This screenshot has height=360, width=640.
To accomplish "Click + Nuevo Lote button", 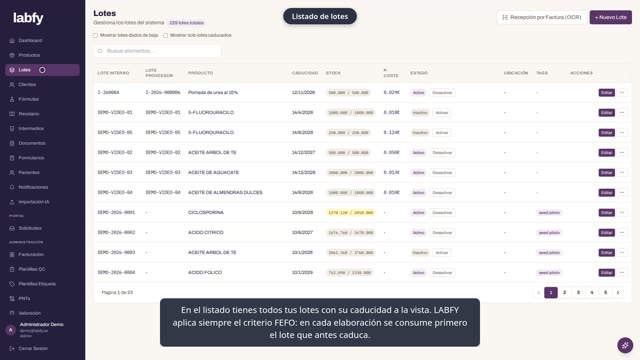I will tap(611, 17).
